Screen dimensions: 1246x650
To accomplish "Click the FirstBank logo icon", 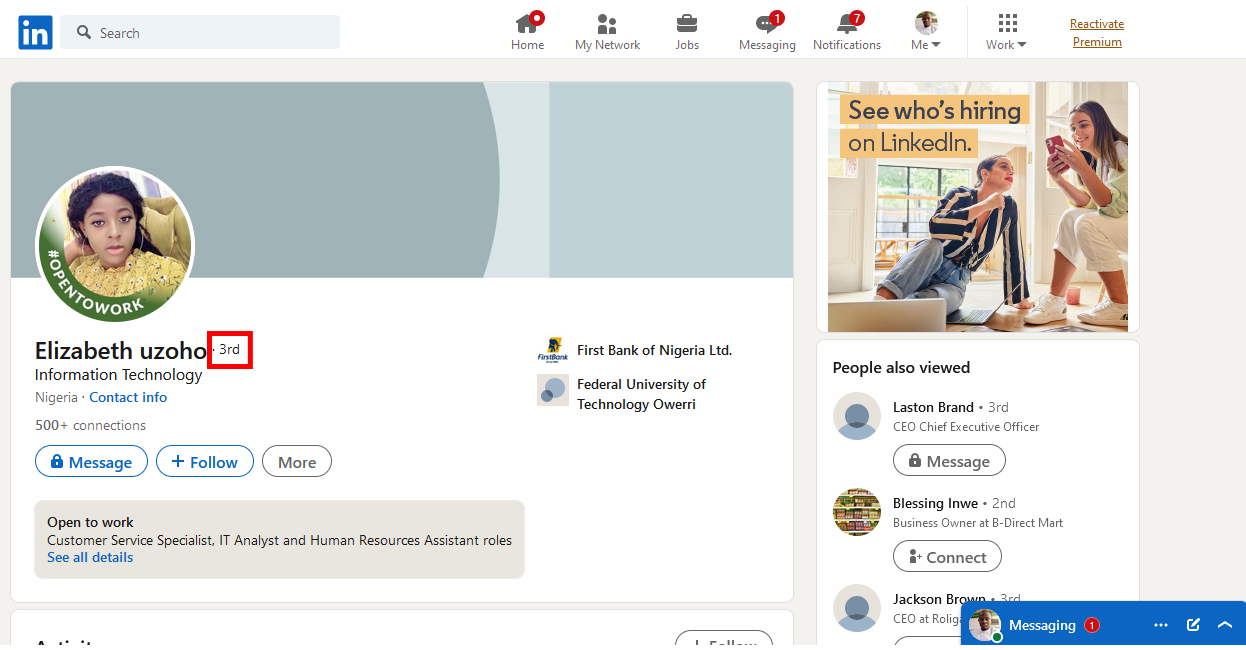I will point(552,350).
